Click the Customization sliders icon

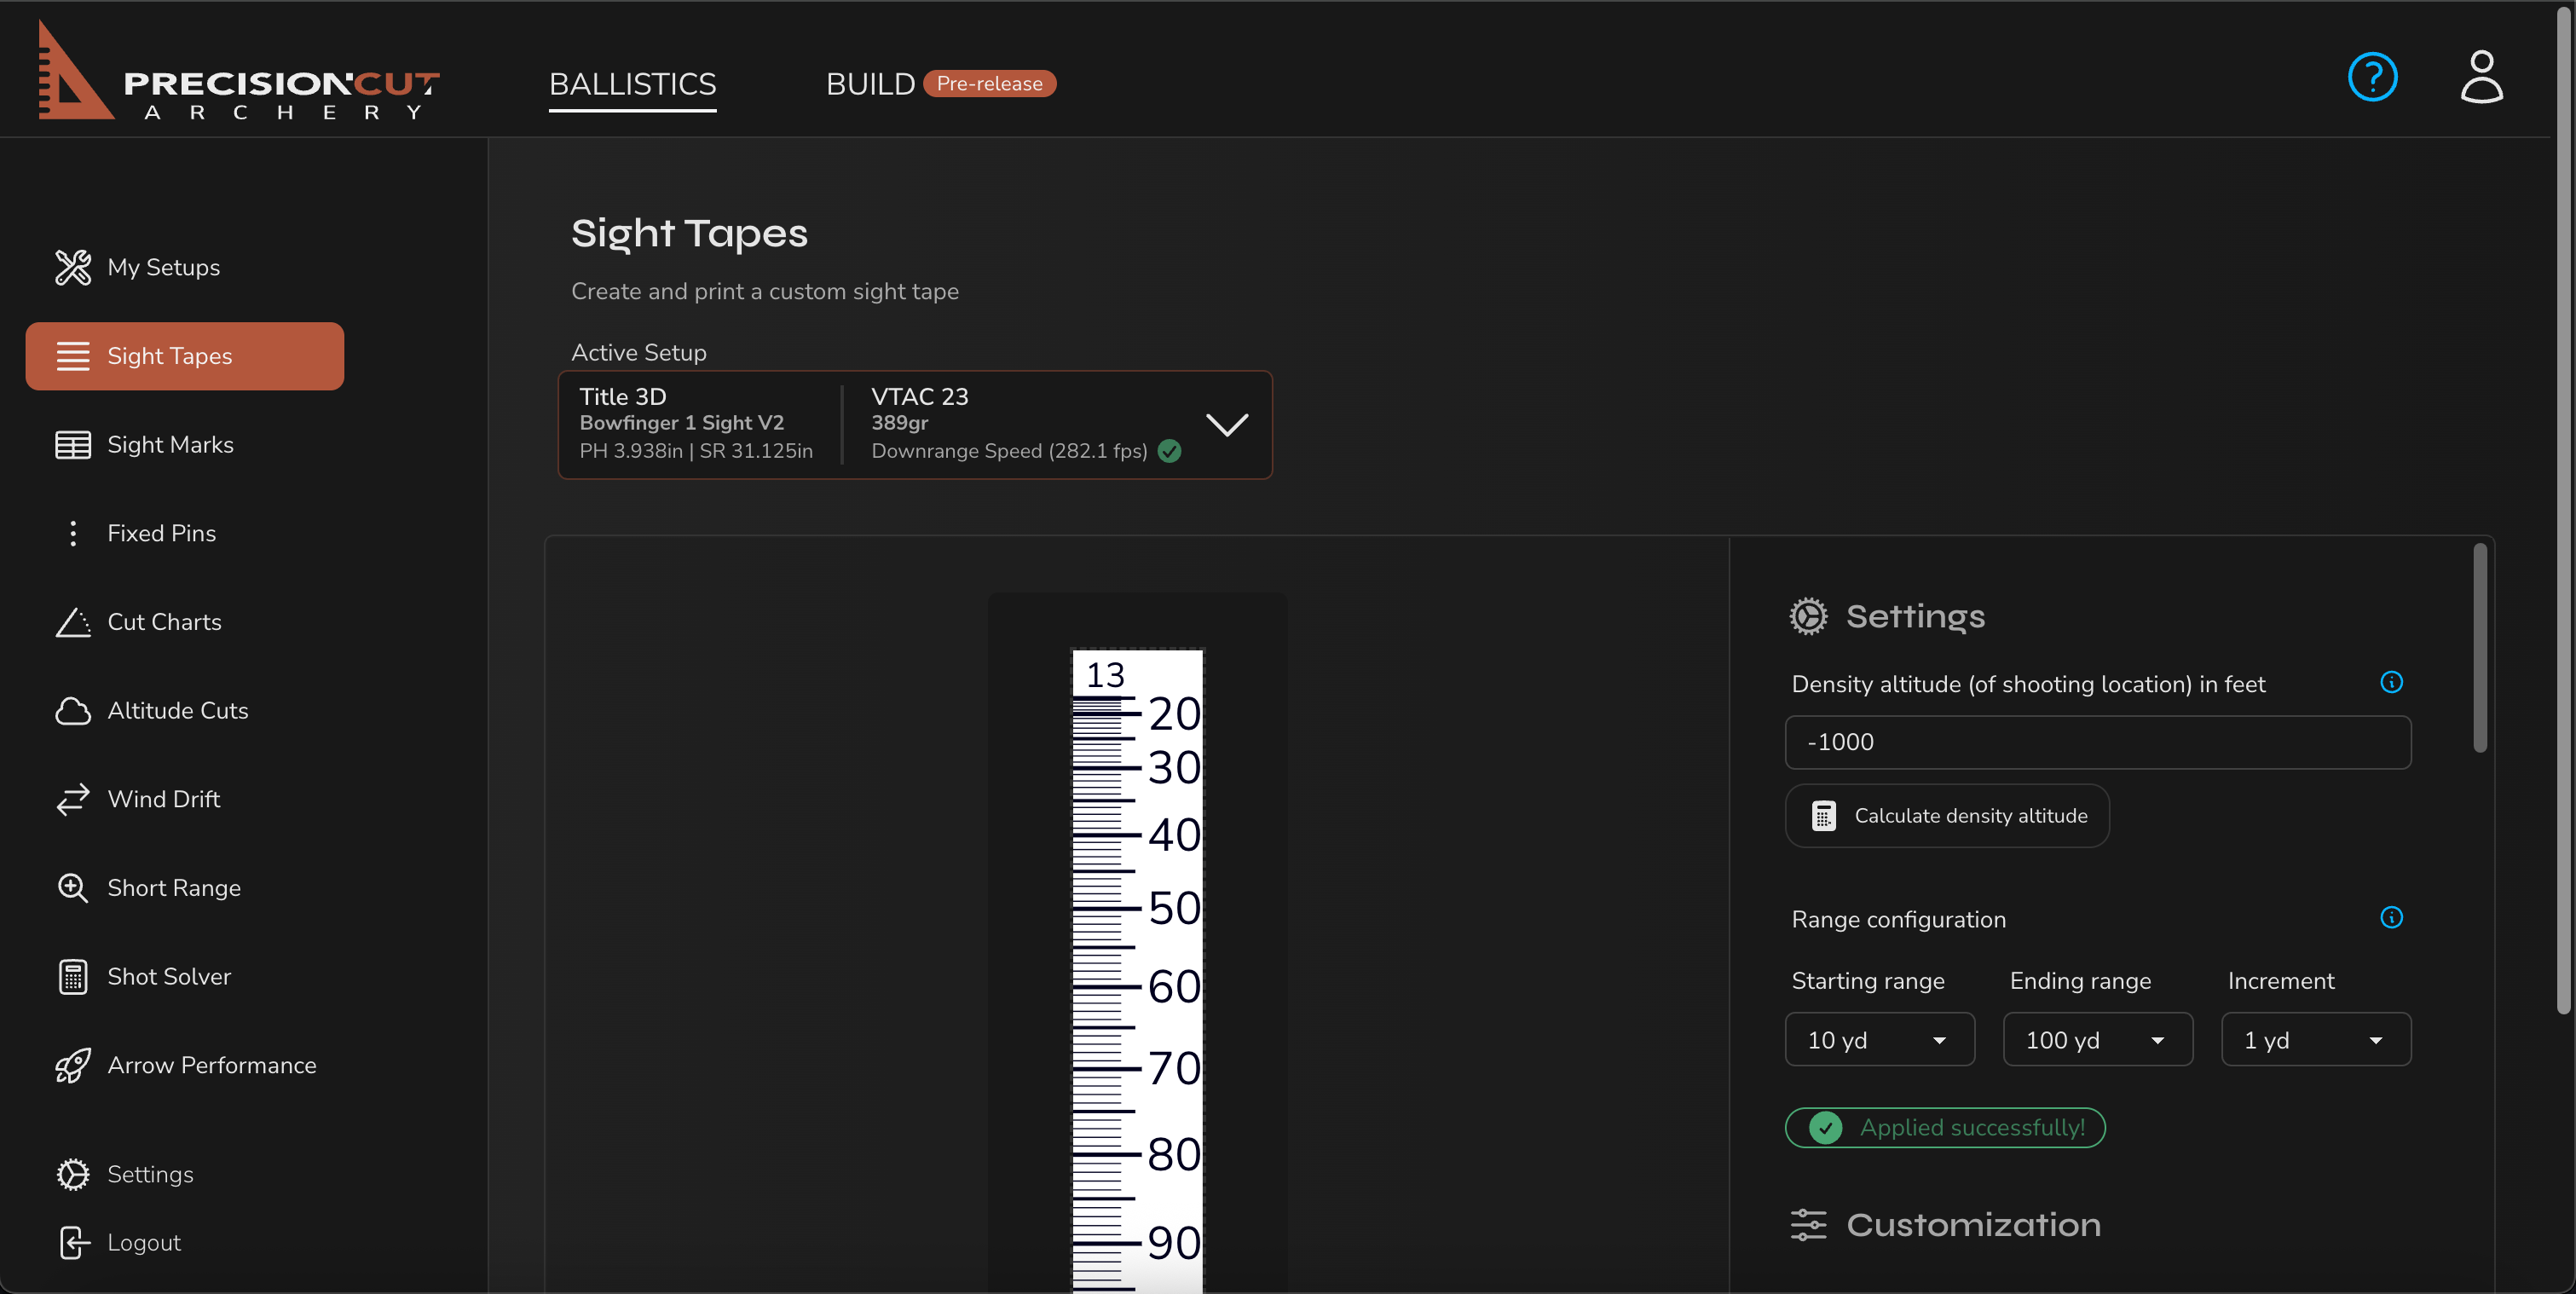click(x=1808, y=1224)
